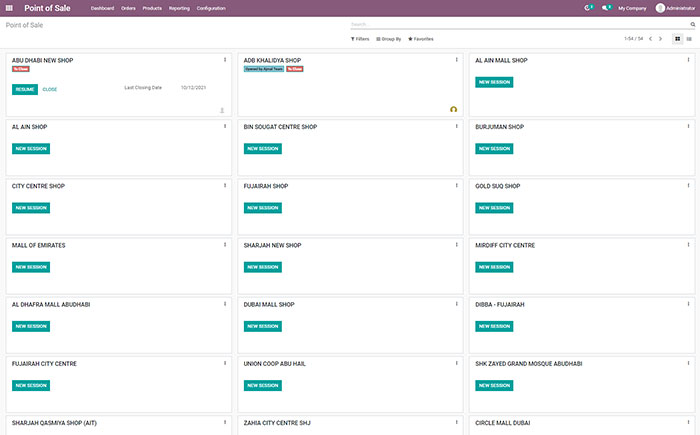The width and height of the screenshot is (700, 435).
Task: Open MIRDIFF CITY CENTRE card menu
Action: pyautogui.click(x=688, y=245)
